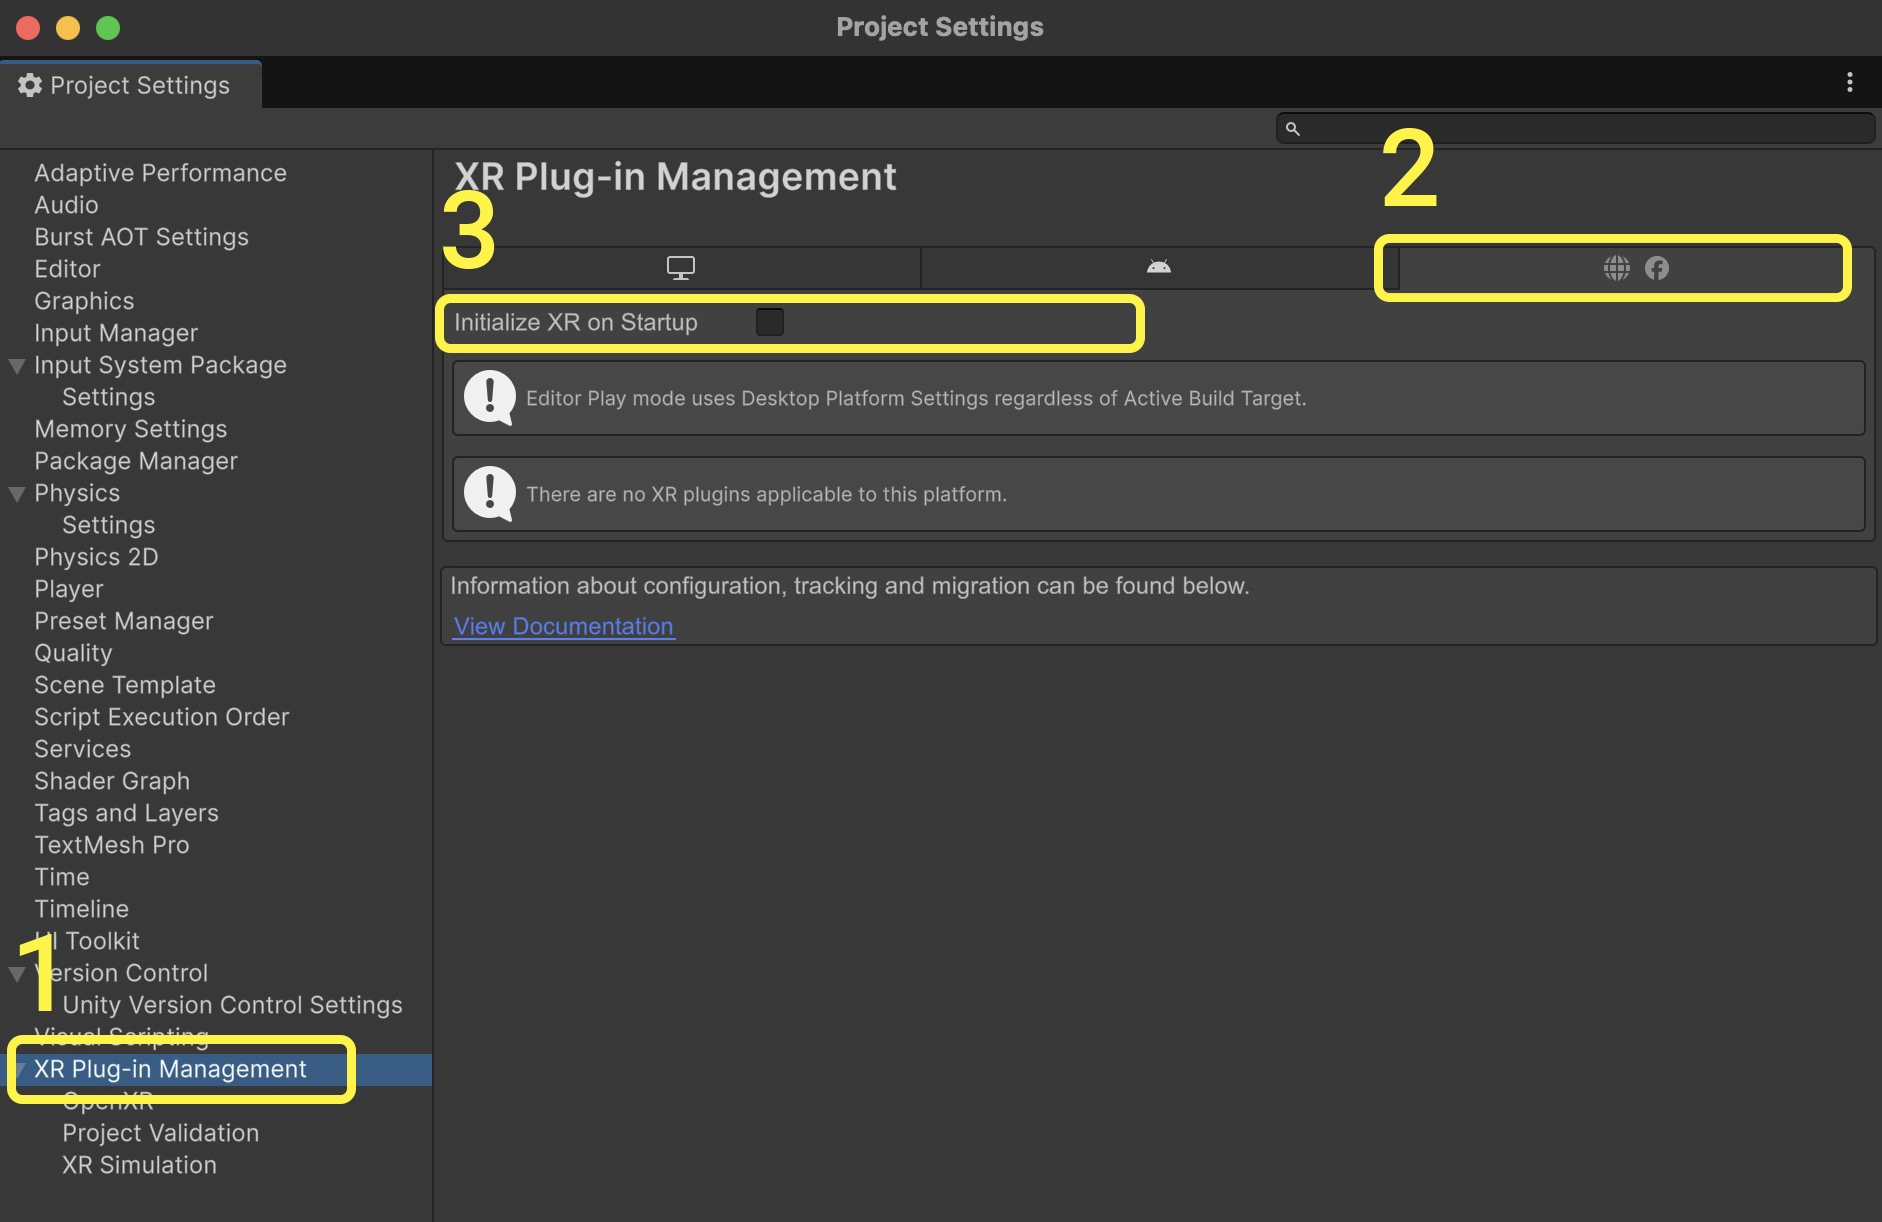Click the Facebook logo icon in platform tab

click(1657, 268)
